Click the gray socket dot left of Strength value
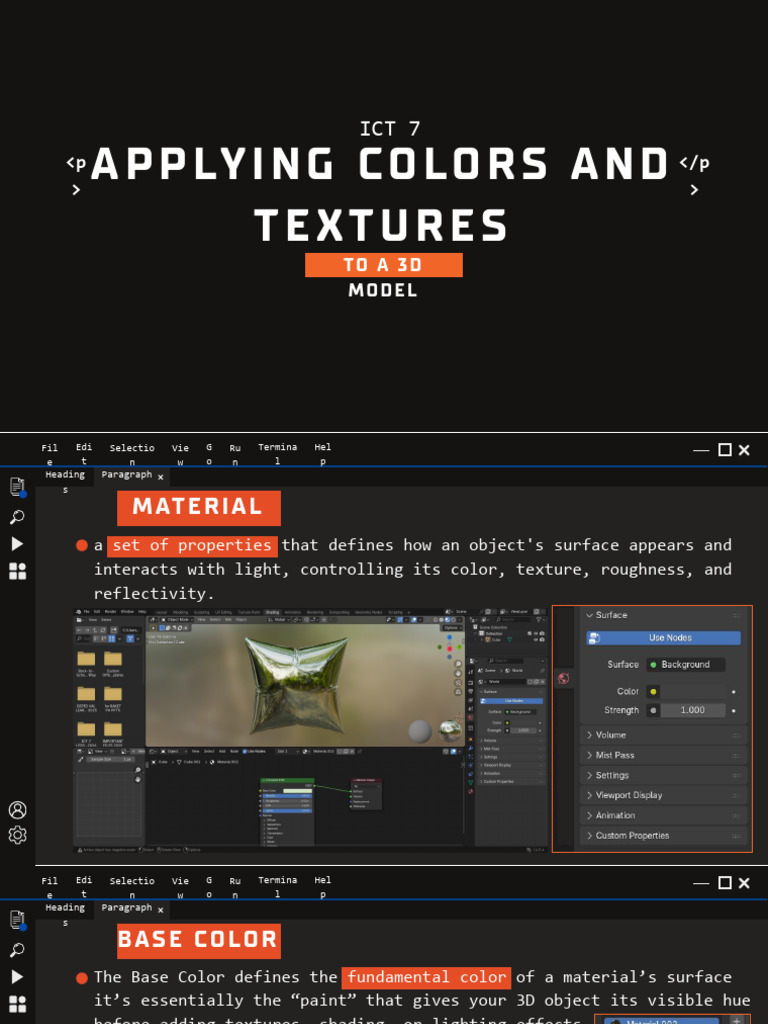The height and width of the screenshot is (1024, 768). click(653, 711)
